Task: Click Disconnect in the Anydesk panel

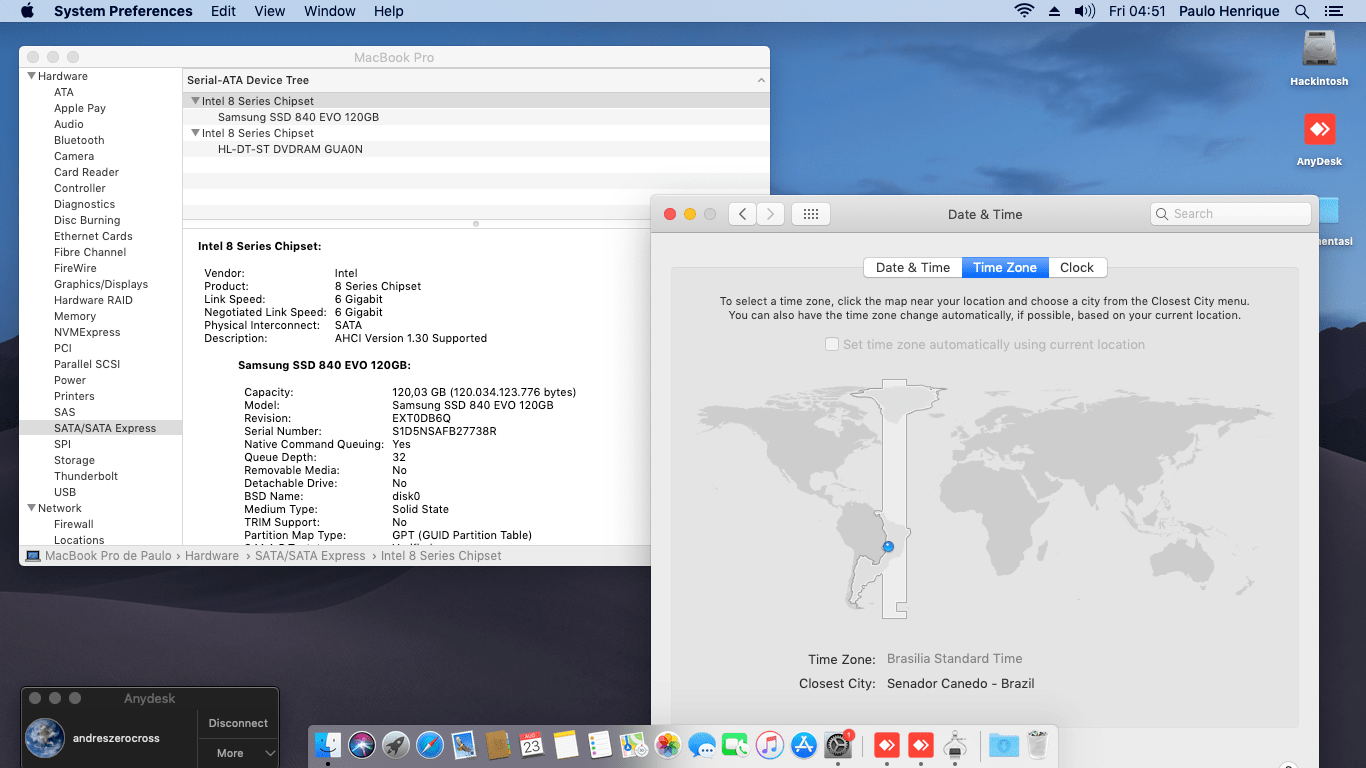Action: [x=238, y=723]
